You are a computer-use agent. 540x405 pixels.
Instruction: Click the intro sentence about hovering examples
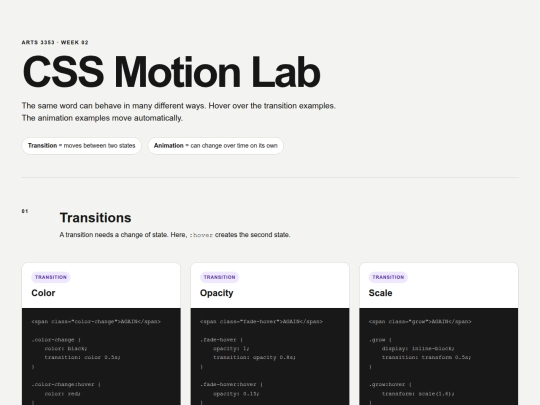(179, 106)
